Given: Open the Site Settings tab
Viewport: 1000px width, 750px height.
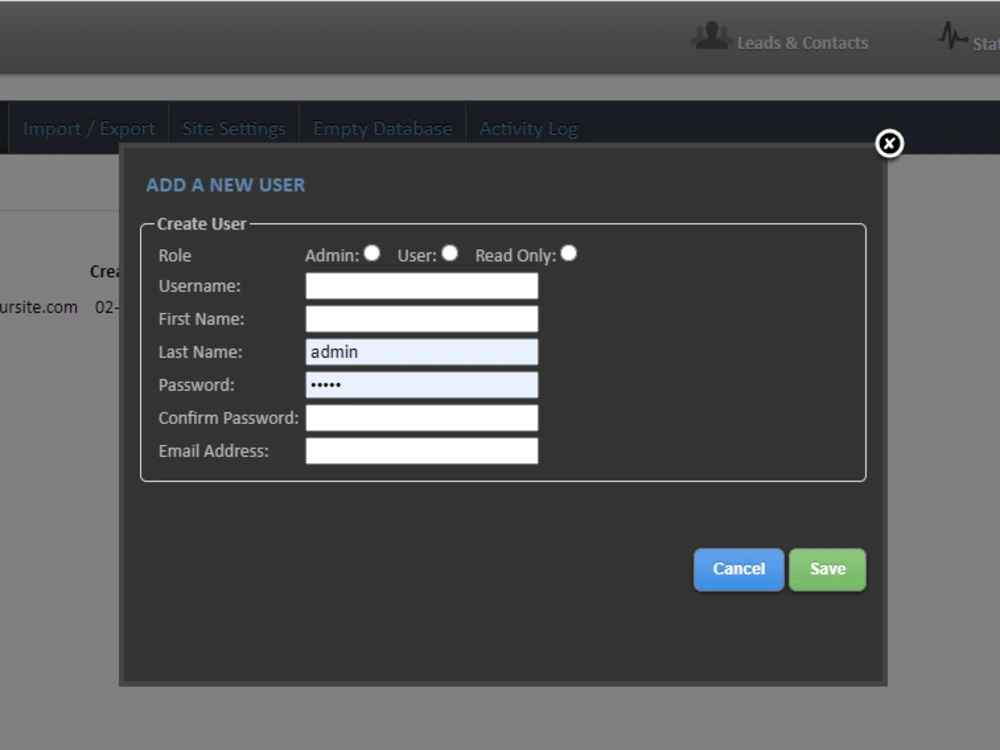Looking at the screenshot, I should coord(233,128).
